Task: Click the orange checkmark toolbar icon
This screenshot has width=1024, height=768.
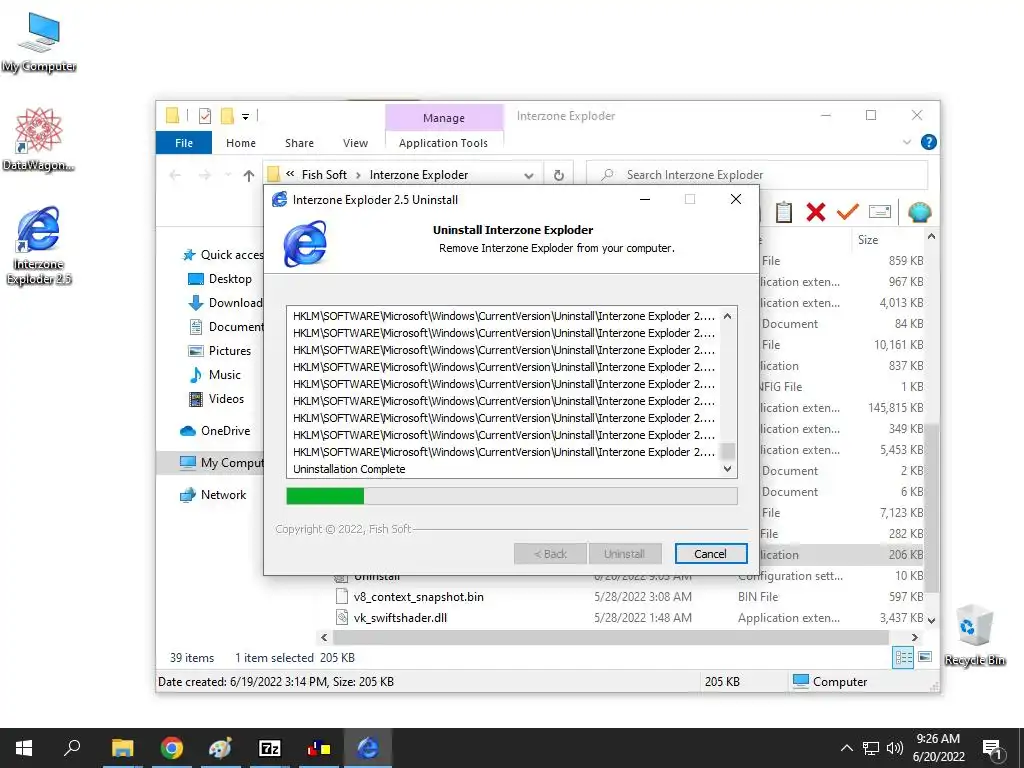Action: (848, 212)
